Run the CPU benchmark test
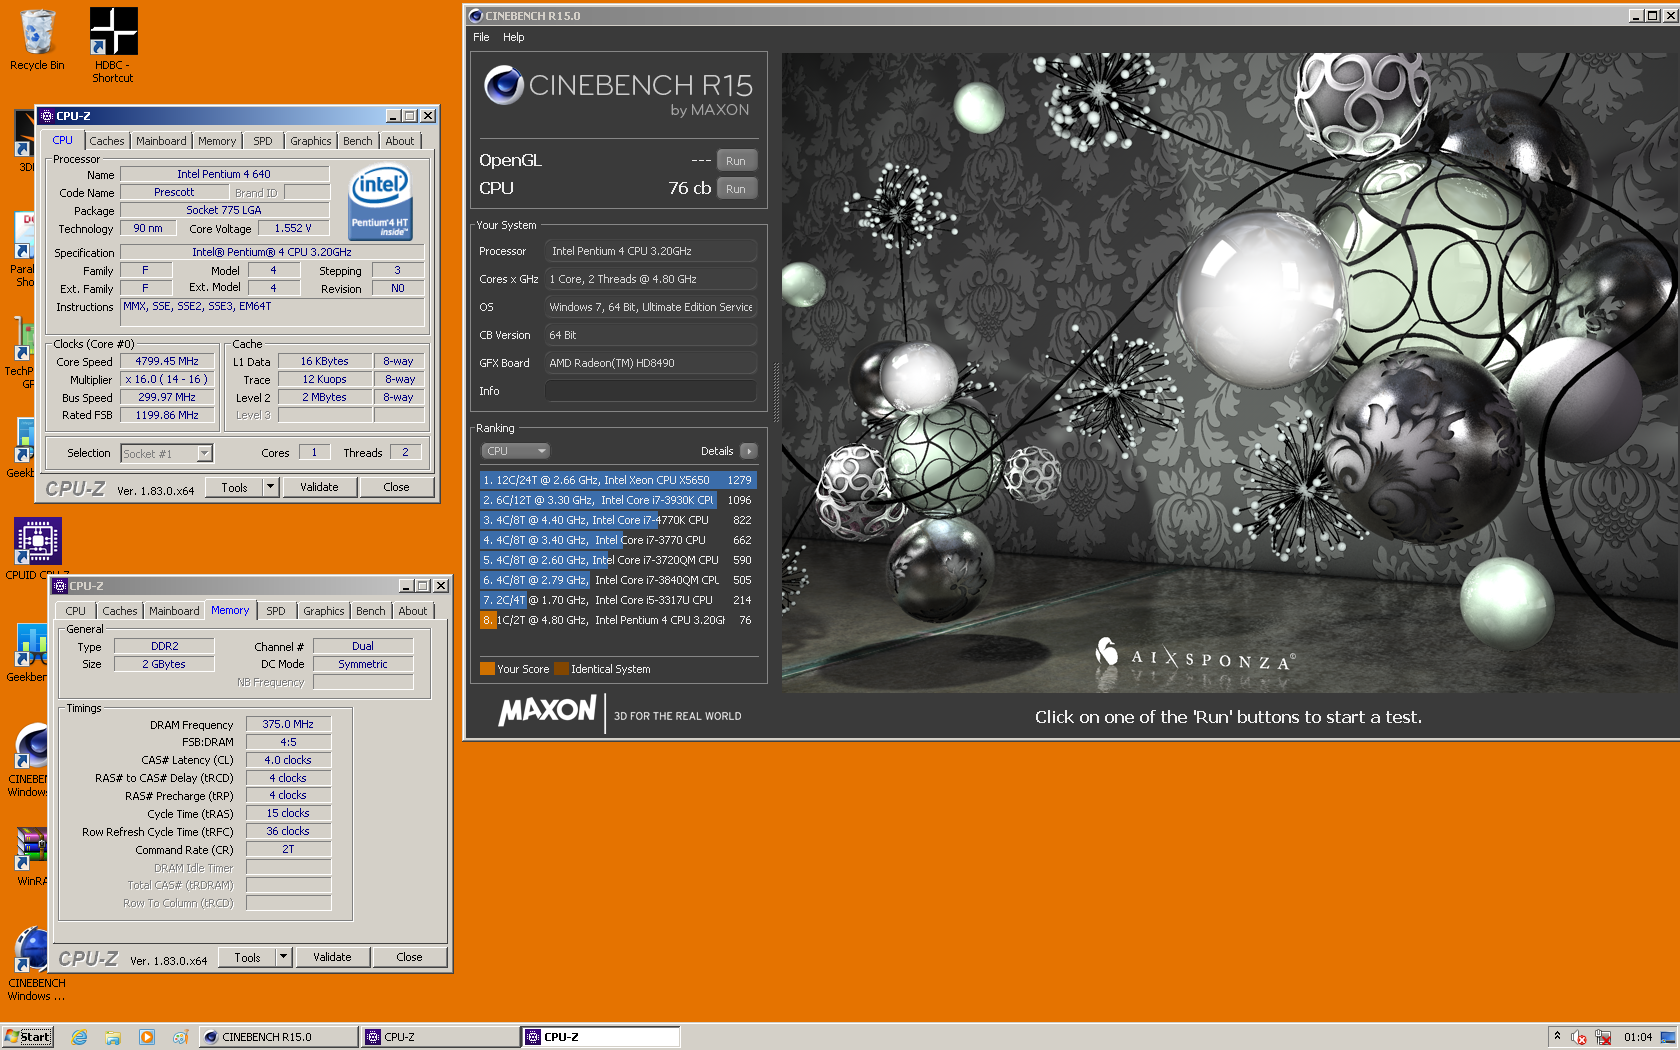The width and height of the screenshot is (1680, 1050). (736, 189)
